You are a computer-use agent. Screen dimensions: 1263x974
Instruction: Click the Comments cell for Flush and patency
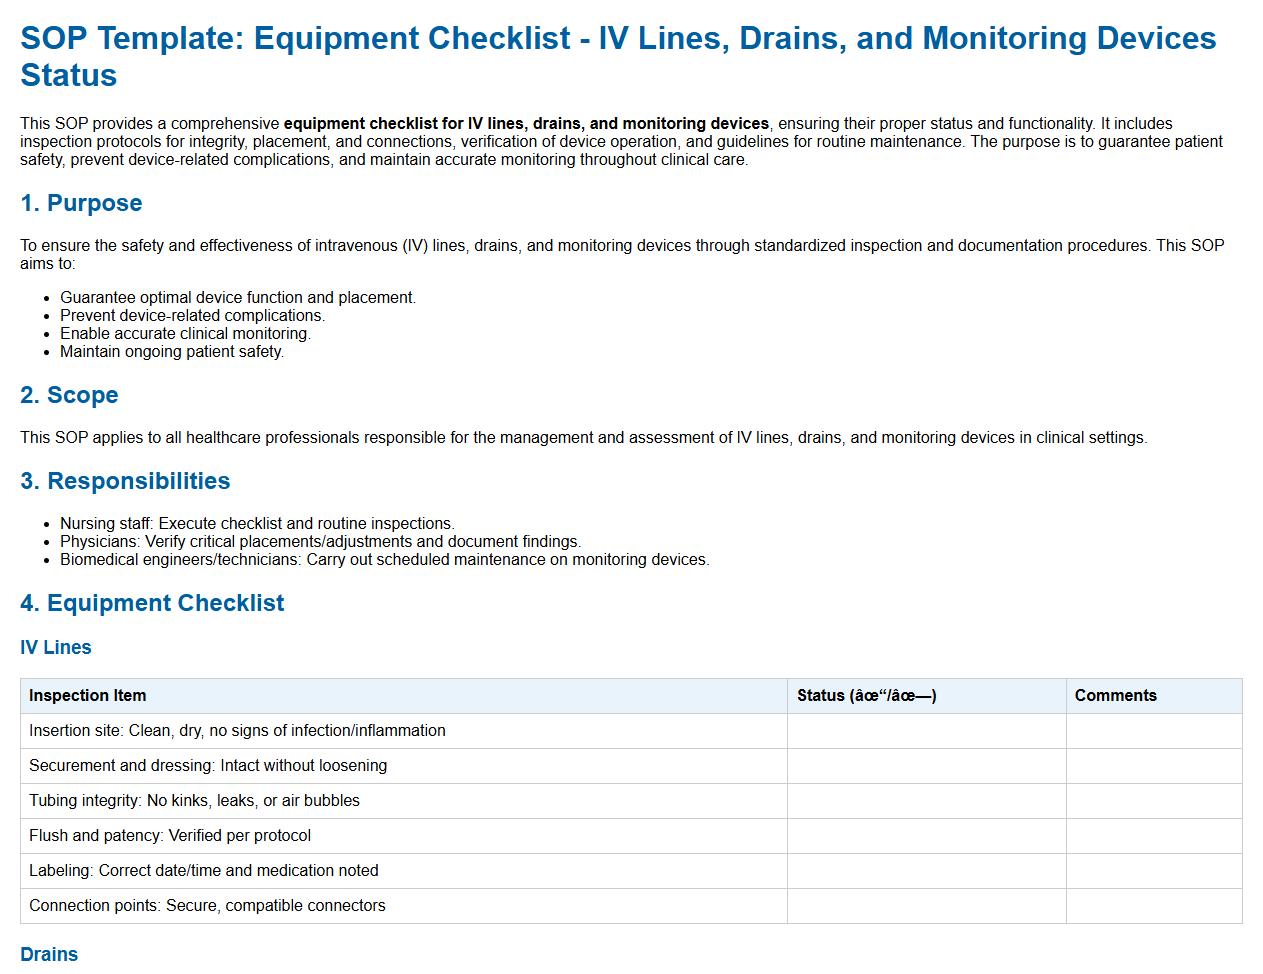point(1154,836)
